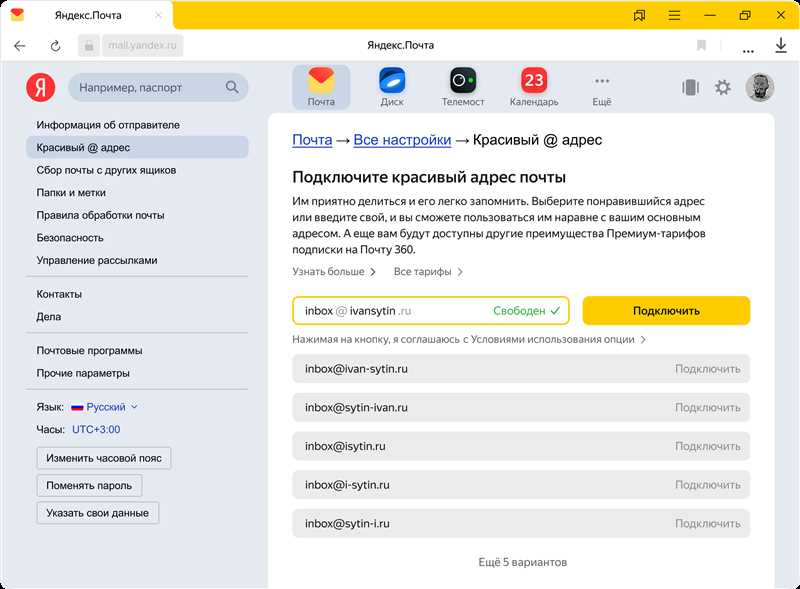Open the settings gear icon
Image resolution: width=800 pixels, height=589 pixels.
tap(722, 87)
